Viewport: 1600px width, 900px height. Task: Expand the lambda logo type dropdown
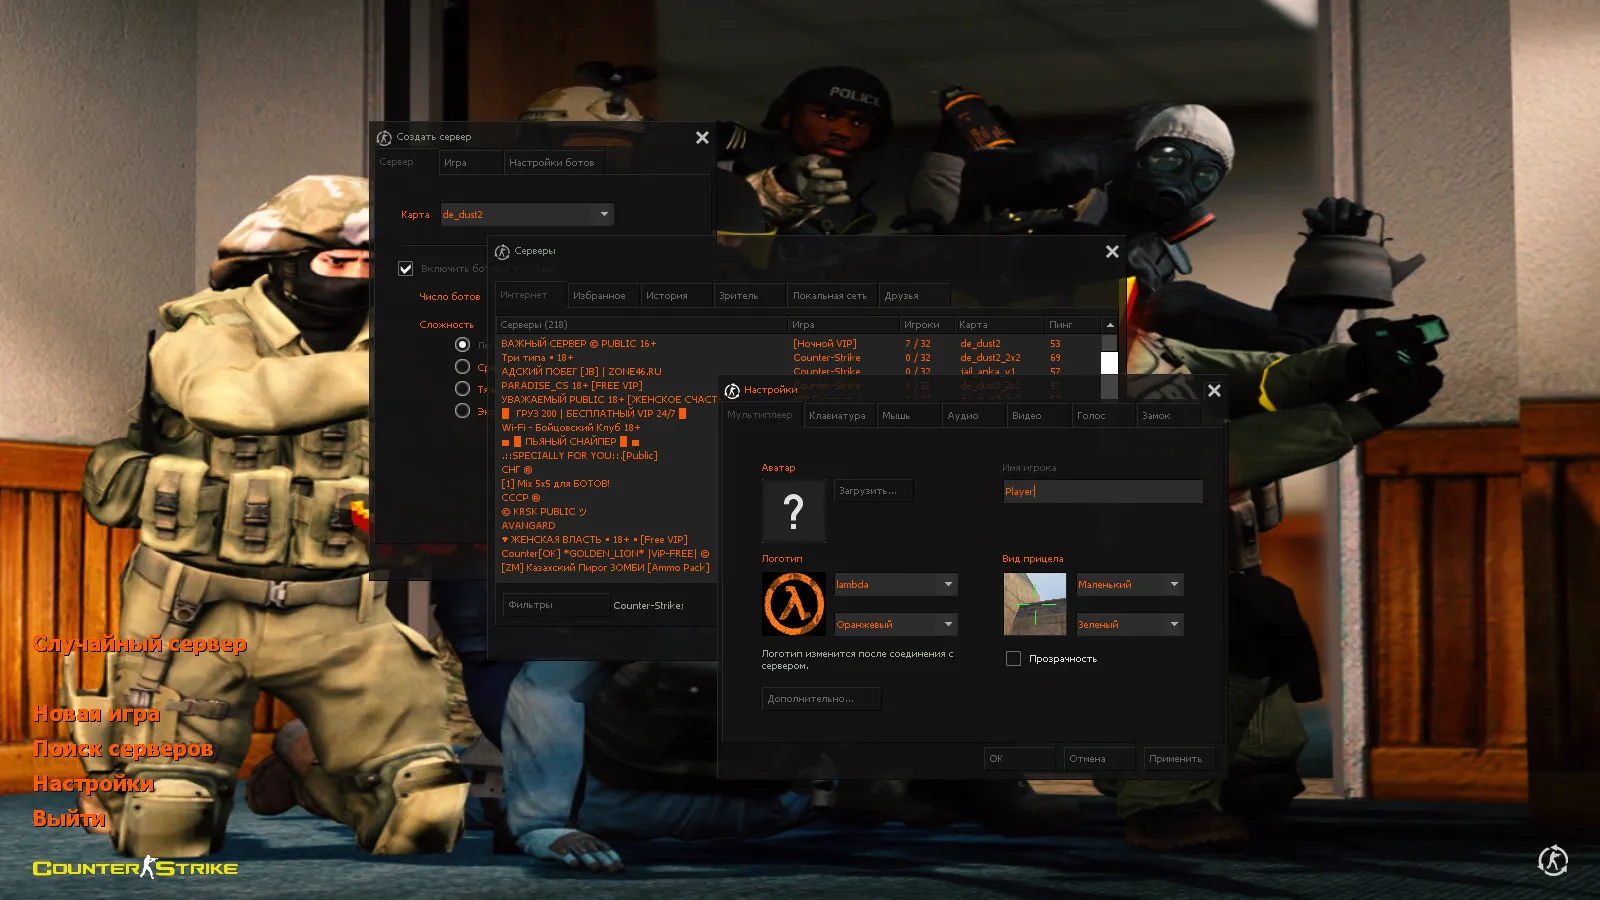click(896, 585)
